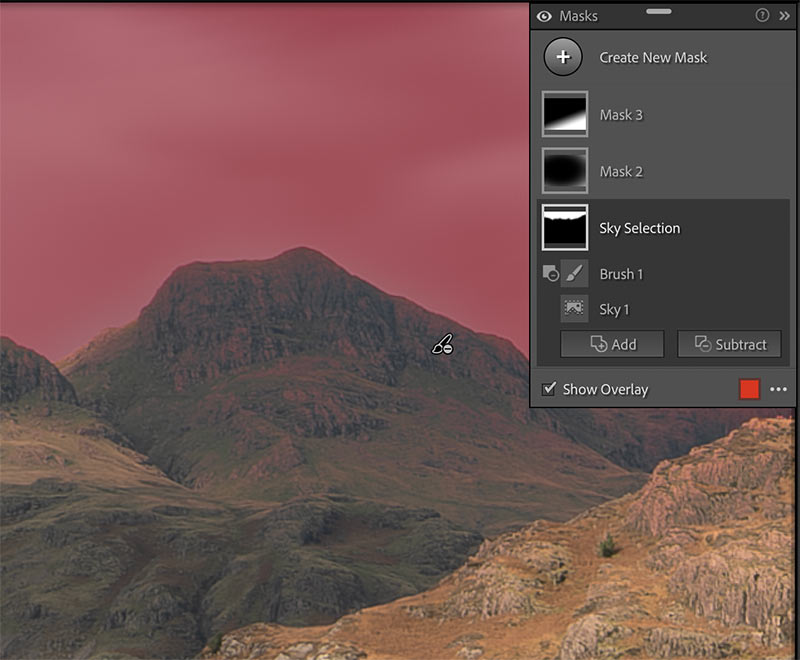Click the Add button for Sky Selection
800x660 pixels.
click(612, 344)
